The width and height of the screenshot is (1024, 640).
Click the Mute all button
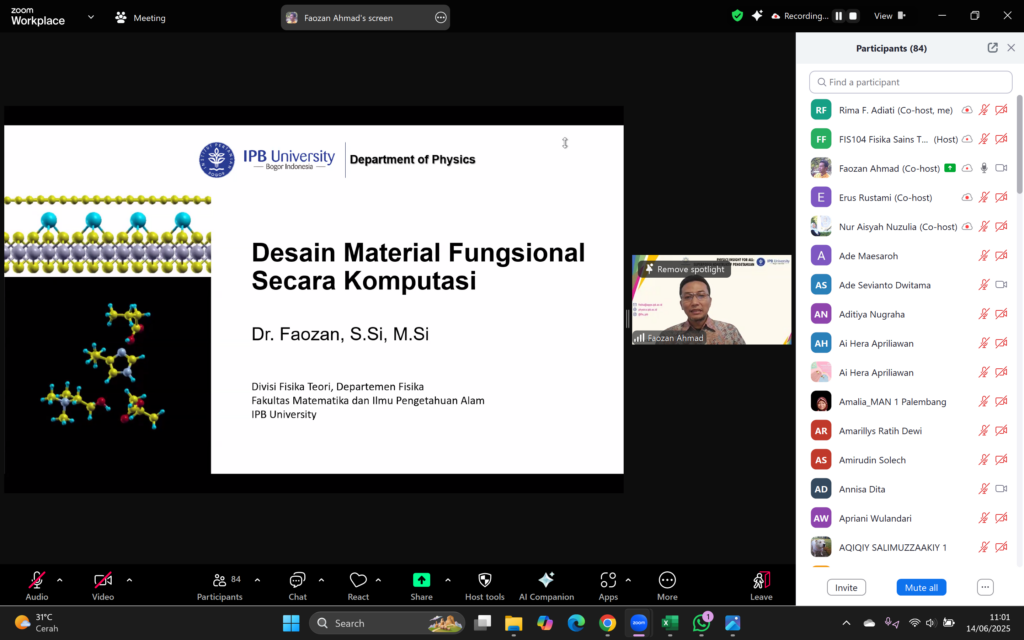tap(921, 587)
